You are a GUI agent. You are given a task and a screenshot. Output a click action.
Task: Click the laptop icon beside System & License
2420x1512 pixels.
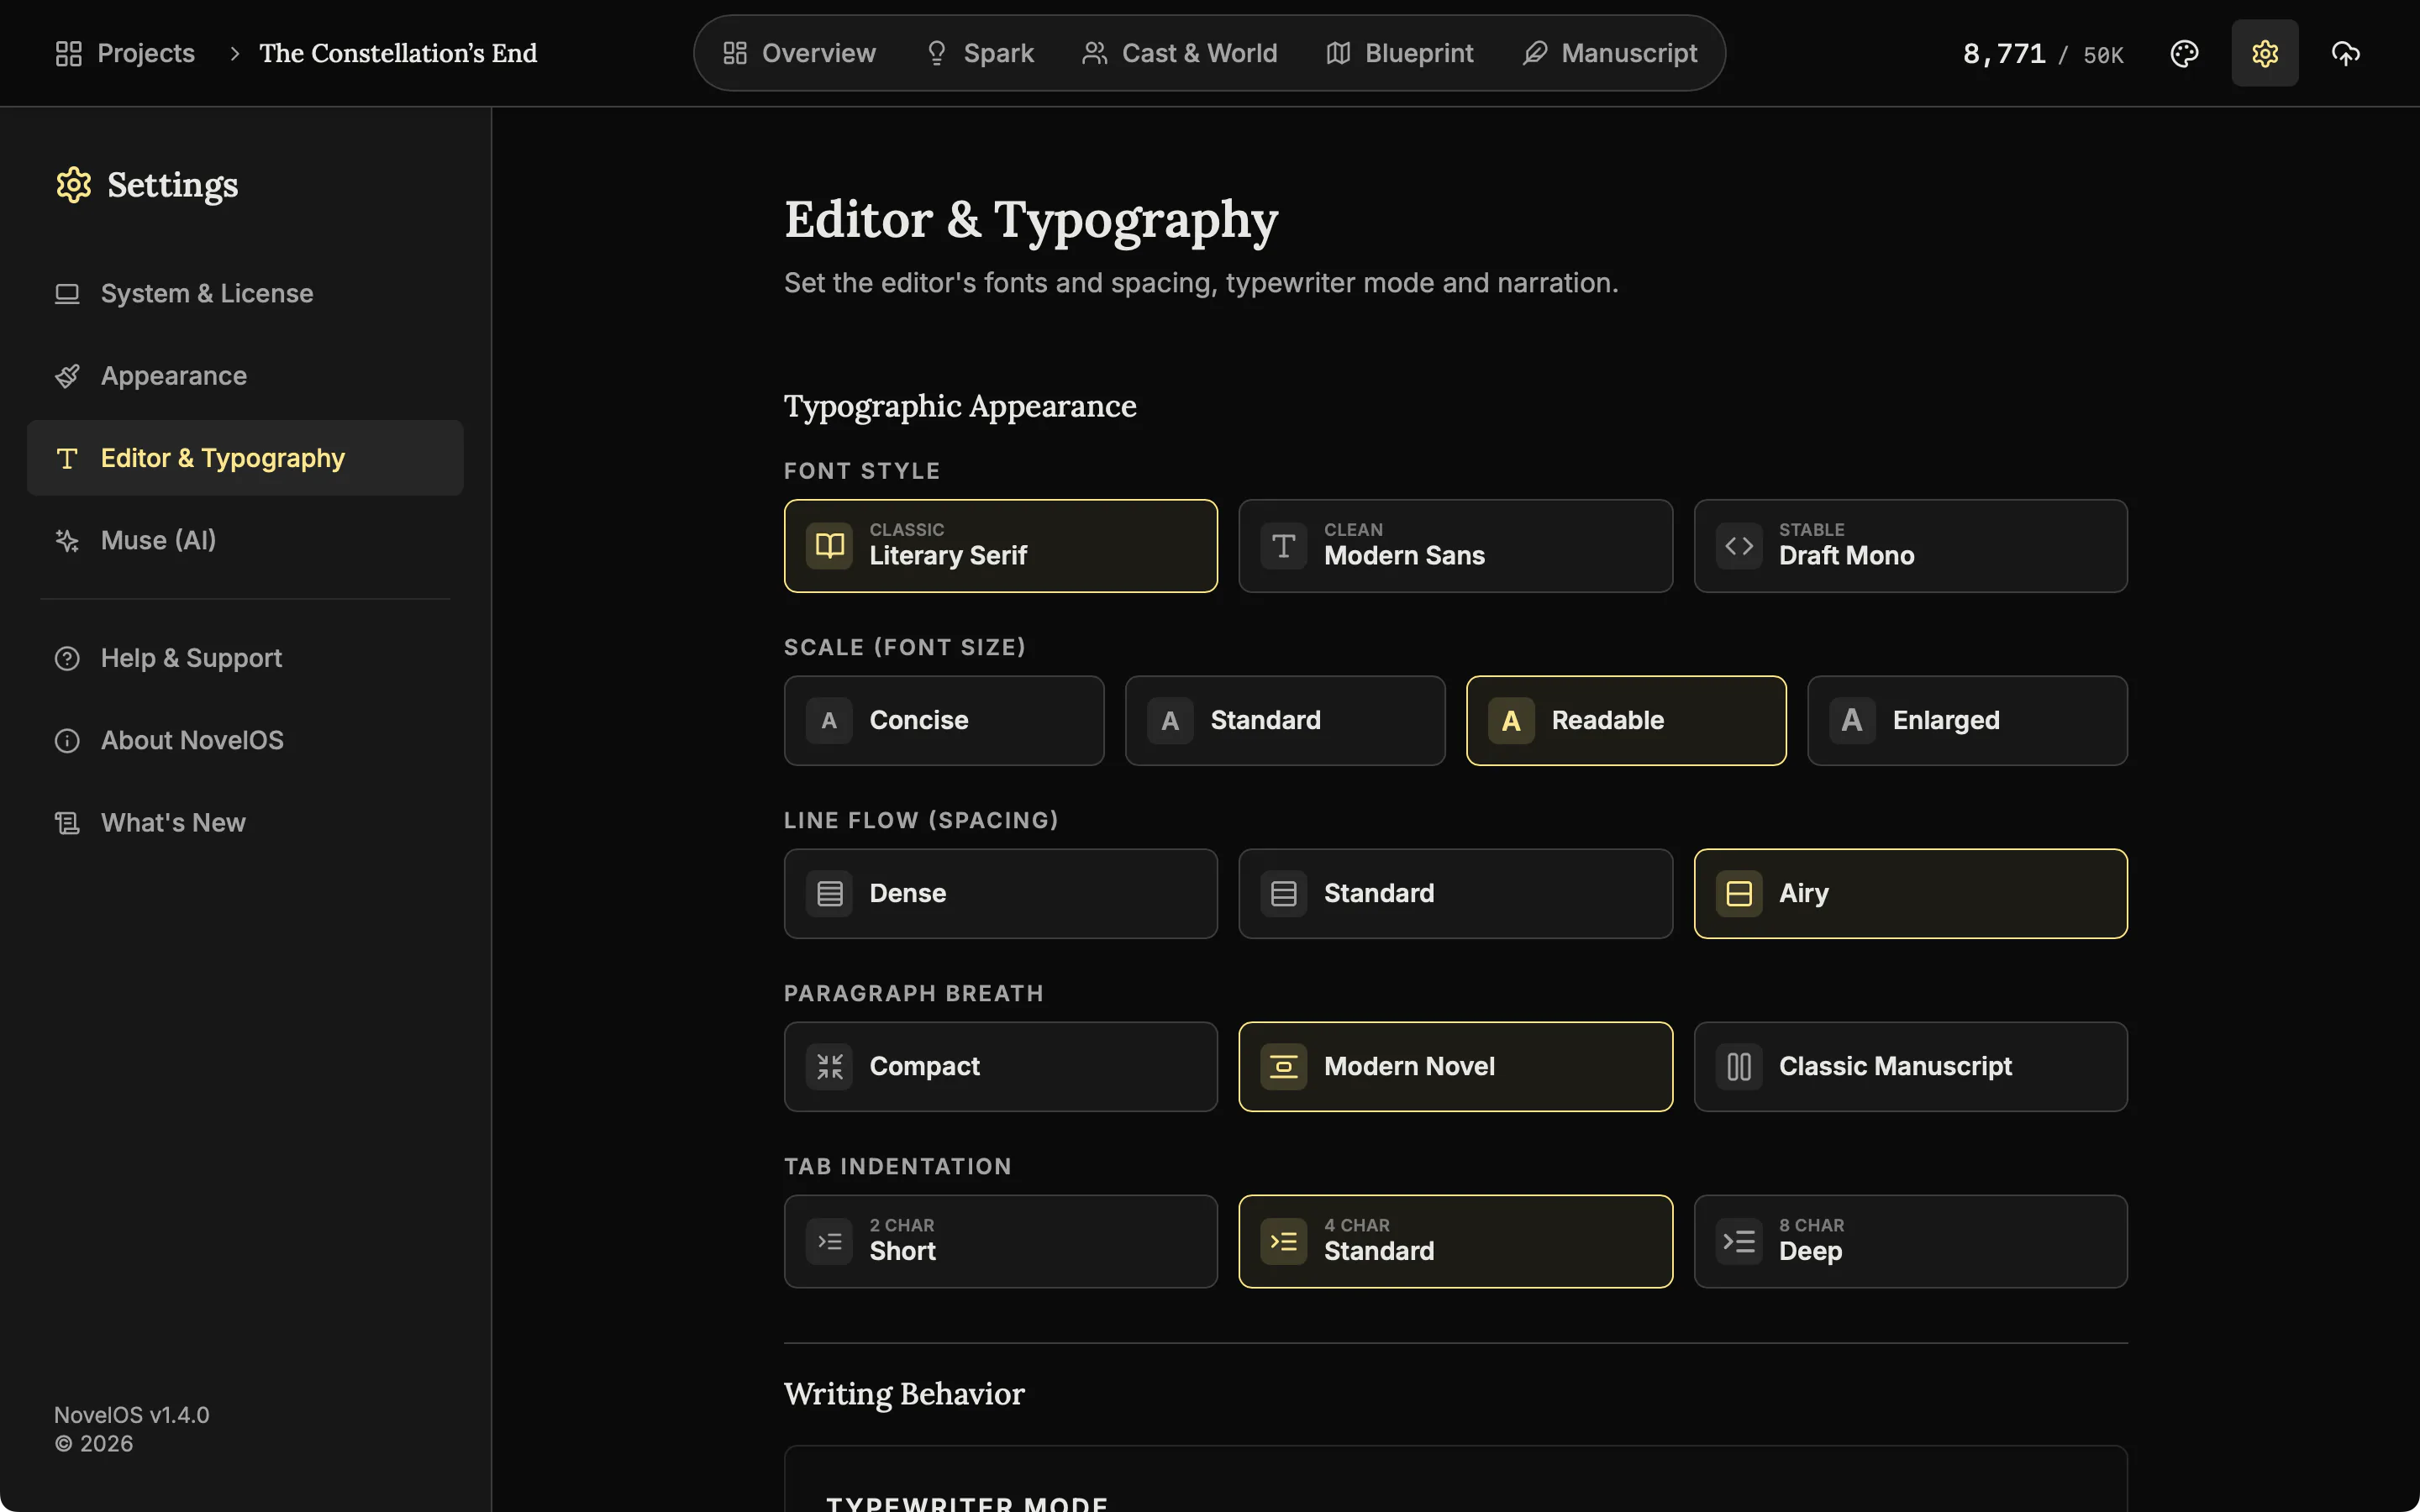(x=67, y=294)
